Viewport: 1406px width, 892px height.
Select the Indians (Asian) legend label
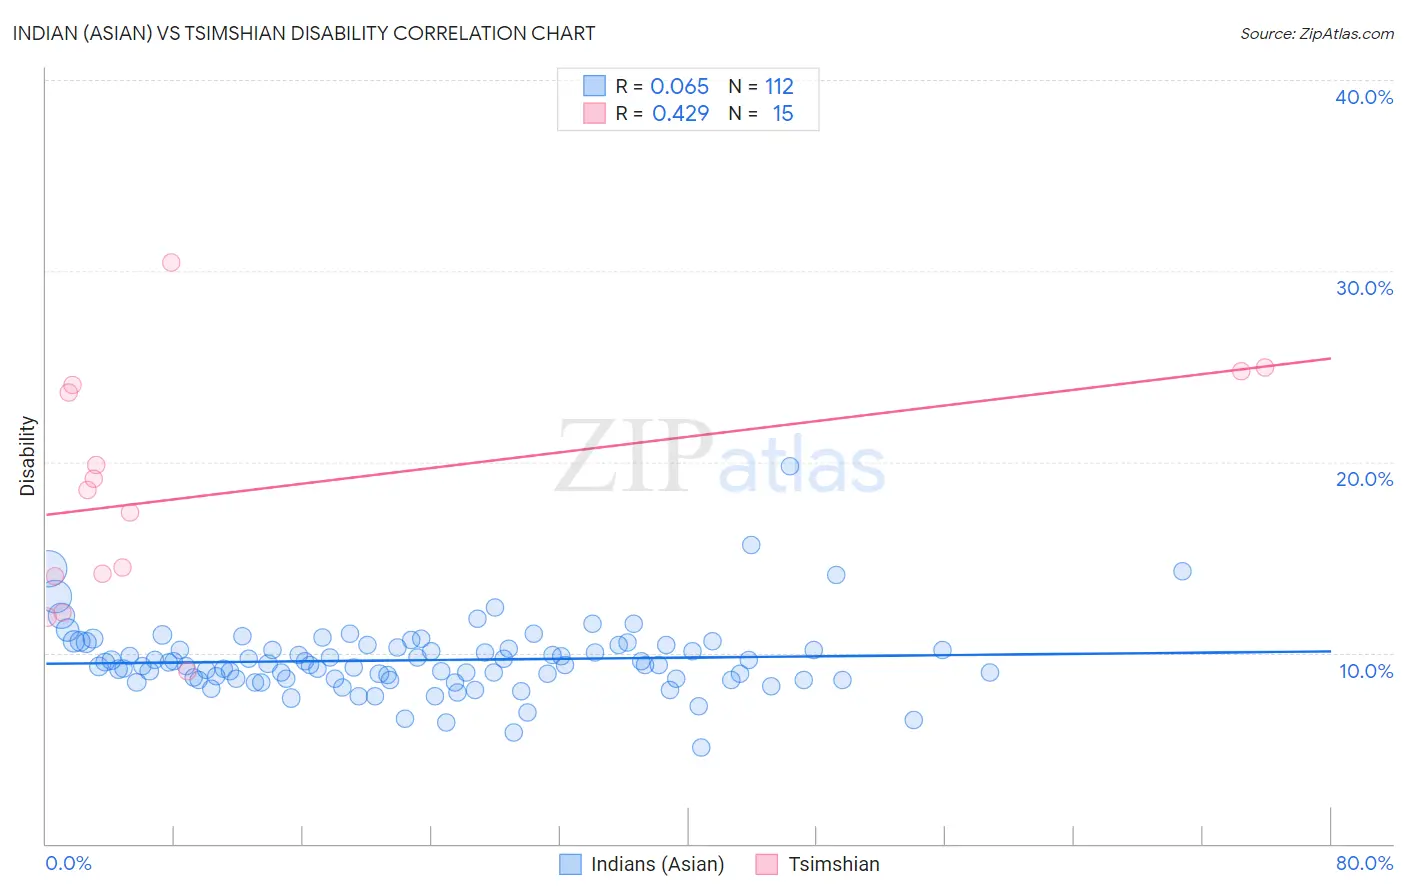[657, 864]
